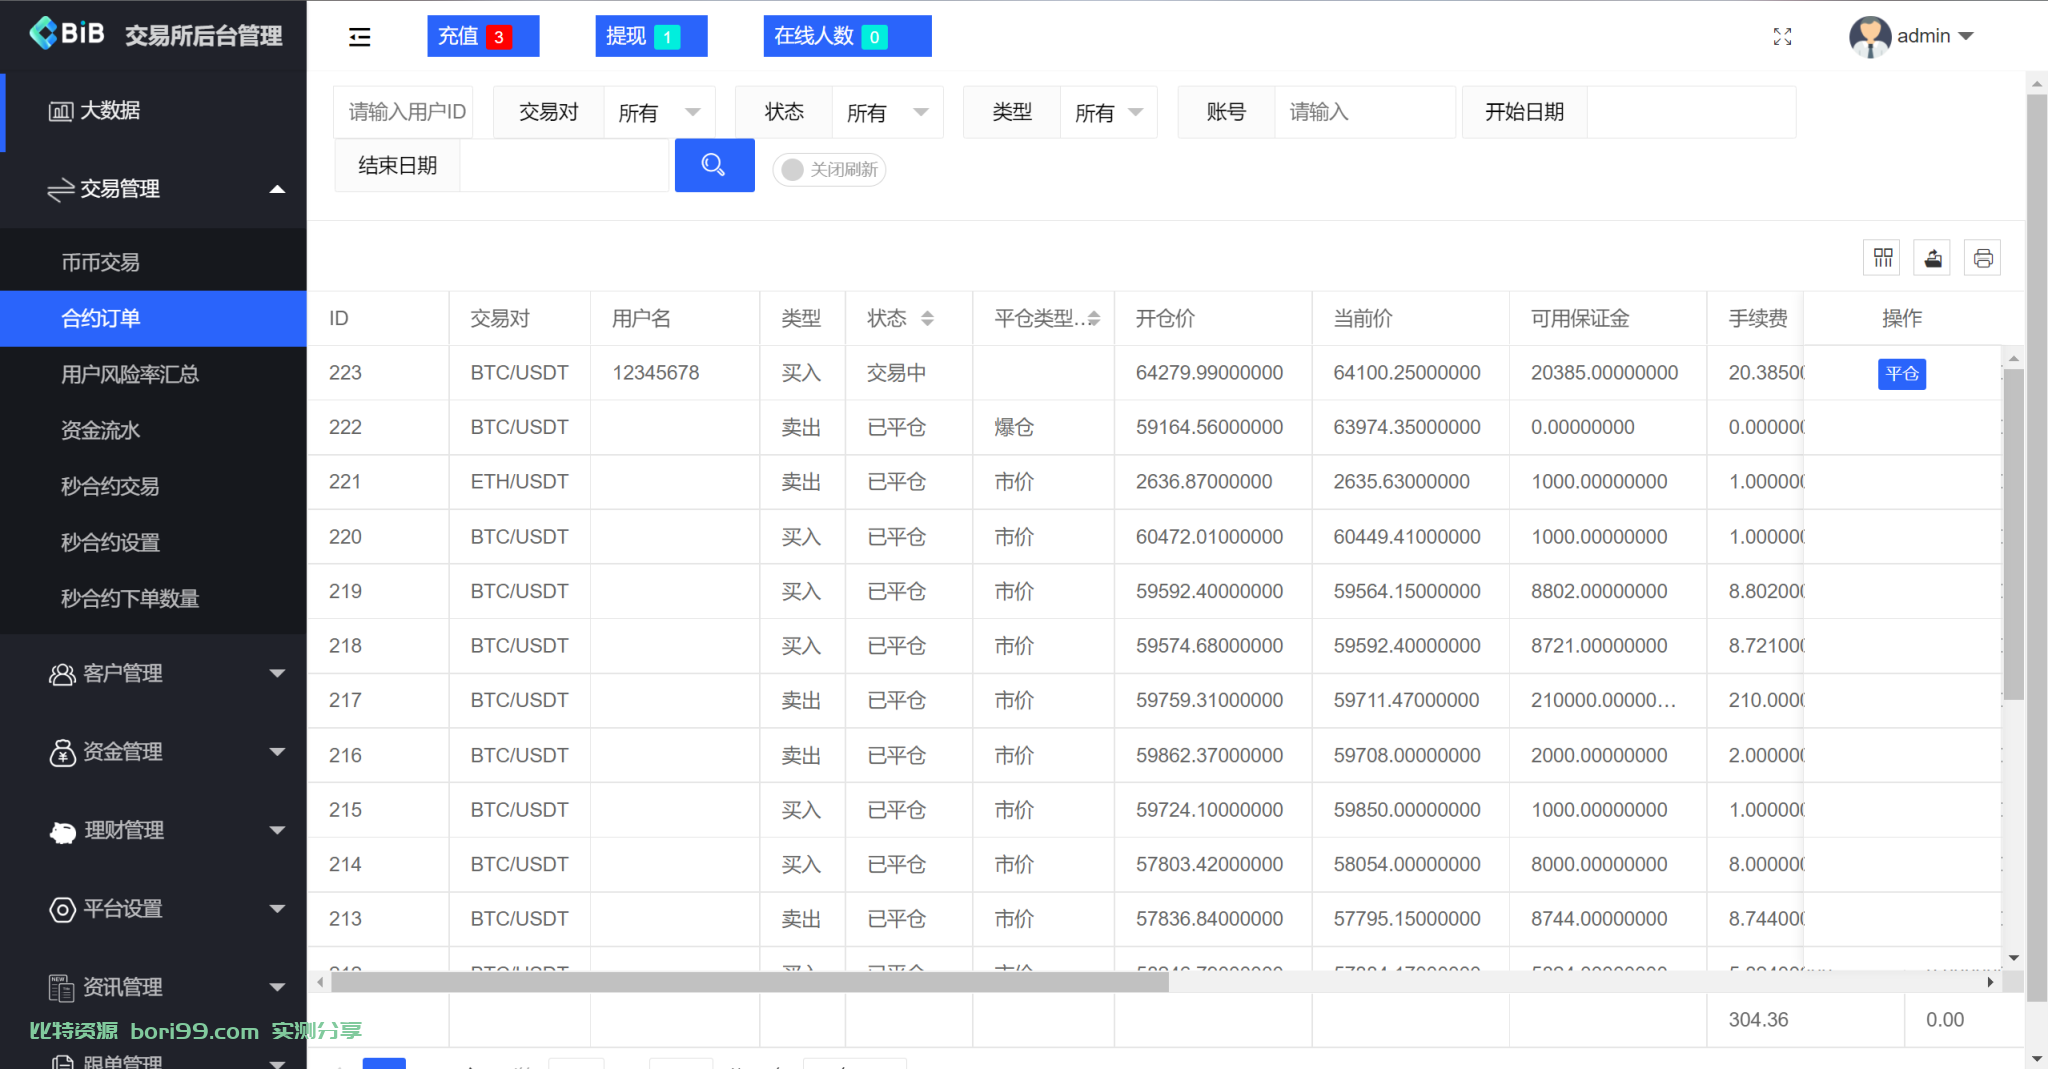Click the table vertical scrollbar

2014,535
